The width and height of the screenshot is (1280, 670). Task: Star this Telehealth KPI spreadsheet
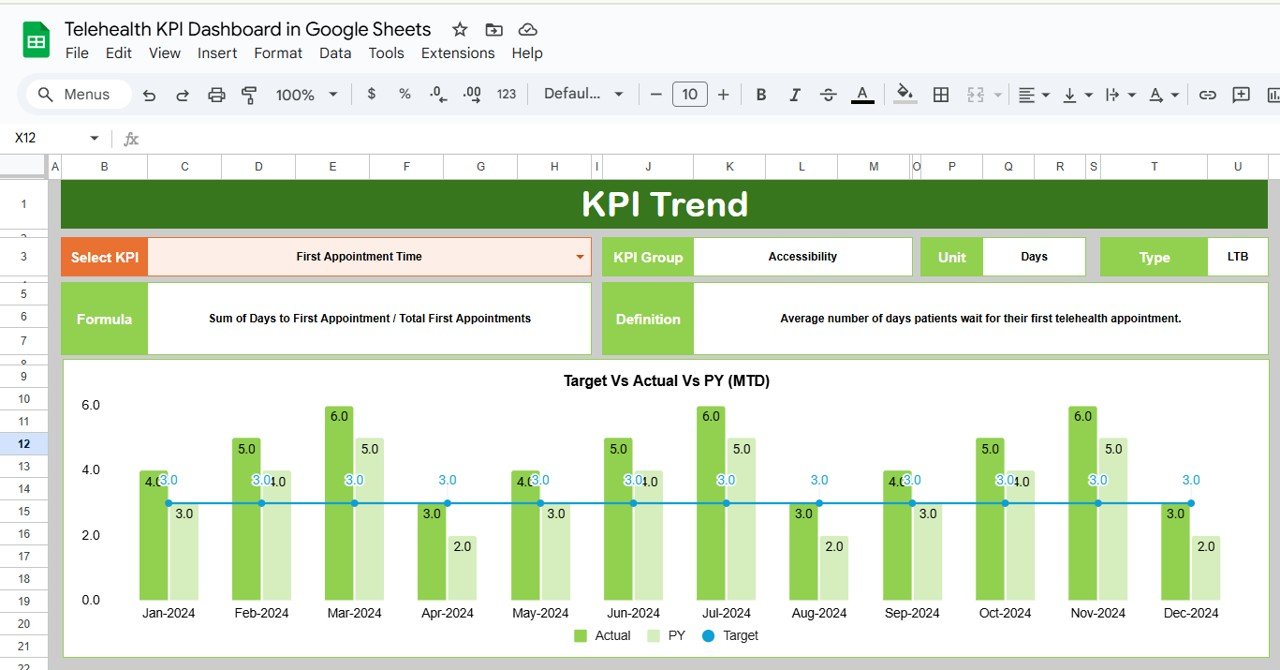459,30
